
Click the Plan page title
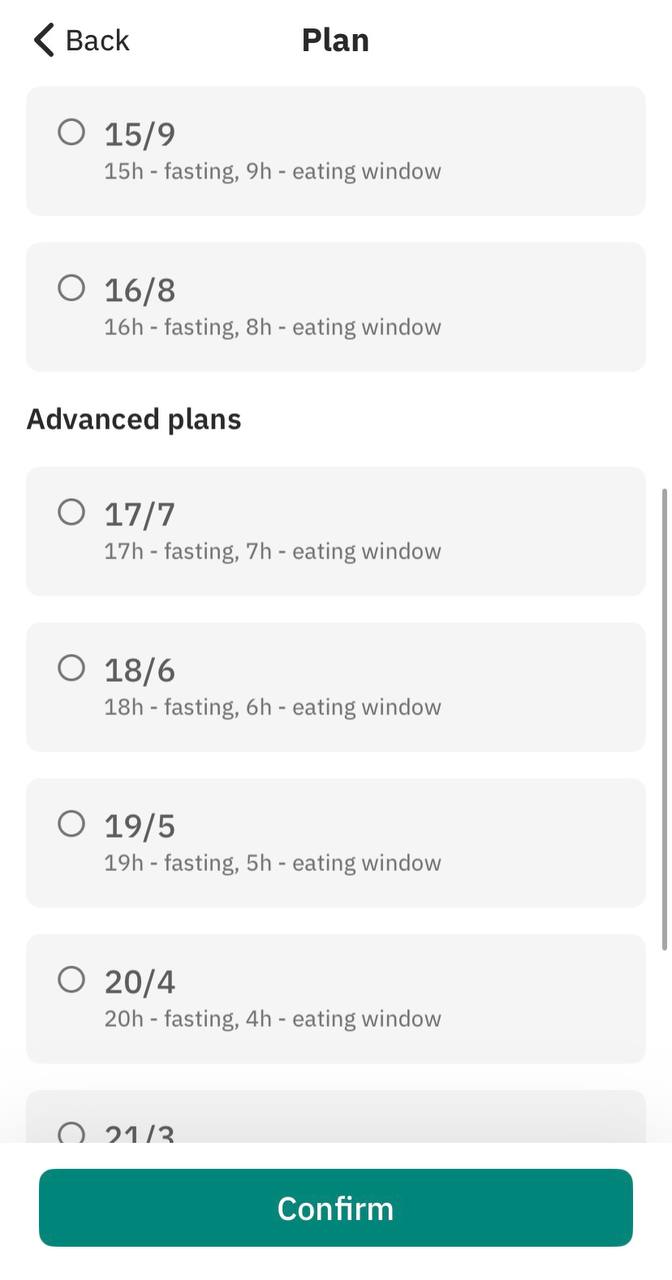click(x=336, y=40)
